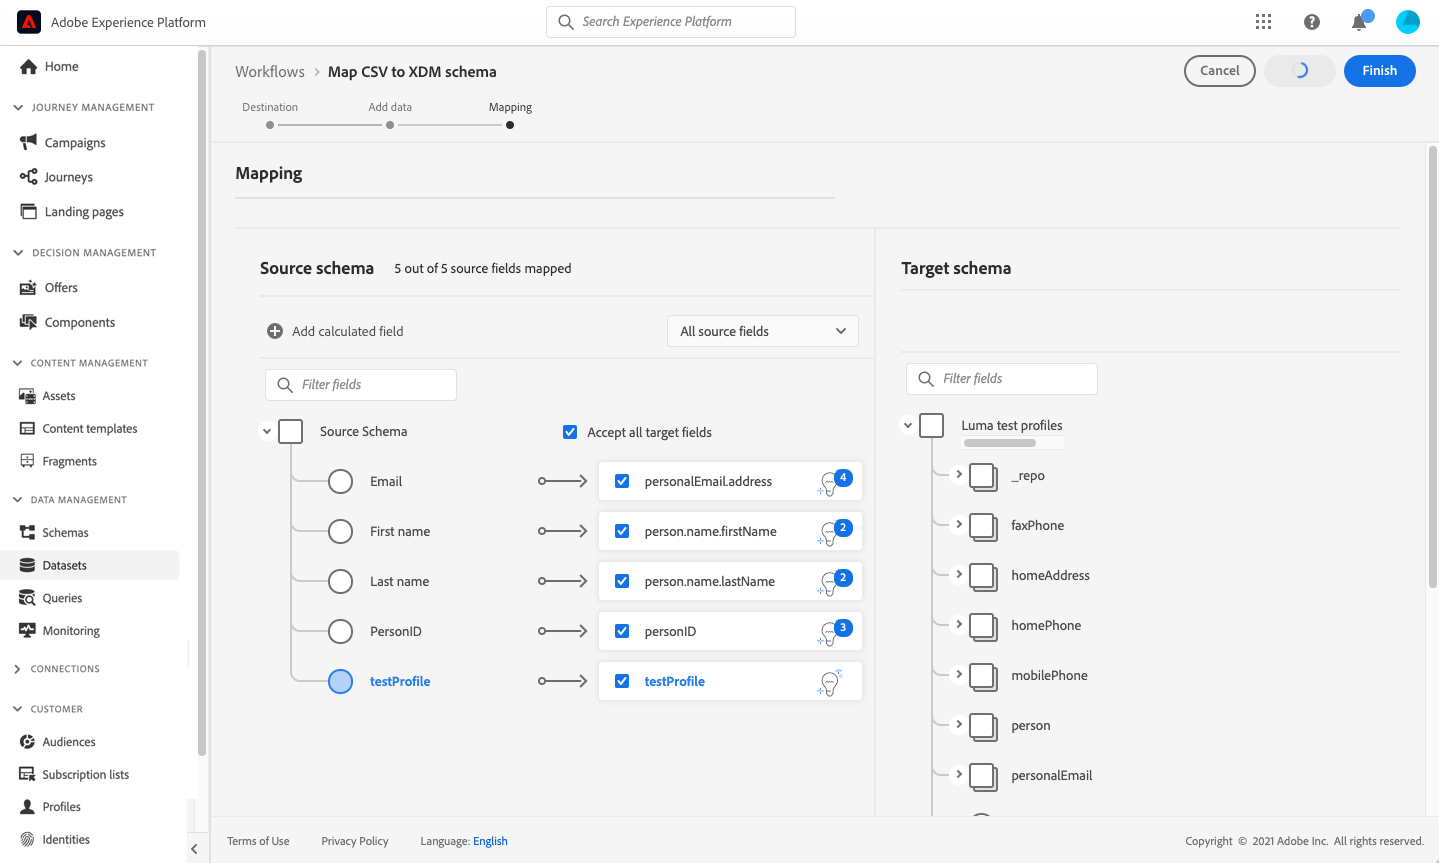Click the Add calculated field plus icon
The height and width of the screenshot is (863, 1439).
coord(275,331)
